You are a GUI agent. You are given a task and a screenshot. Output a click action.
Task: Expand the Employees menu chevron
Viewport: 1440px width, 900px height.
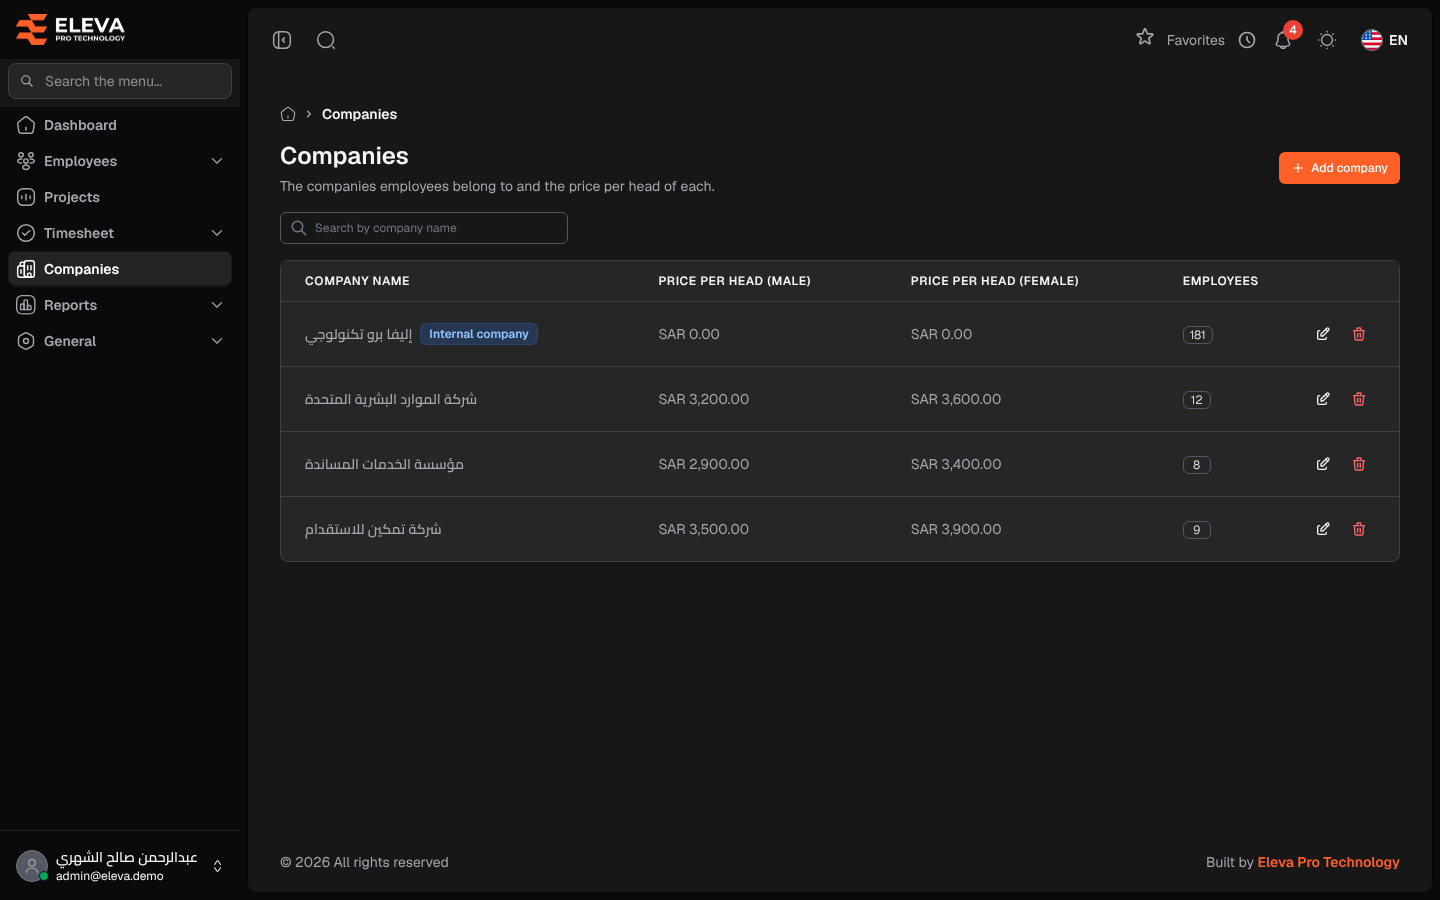click(217, 161)
